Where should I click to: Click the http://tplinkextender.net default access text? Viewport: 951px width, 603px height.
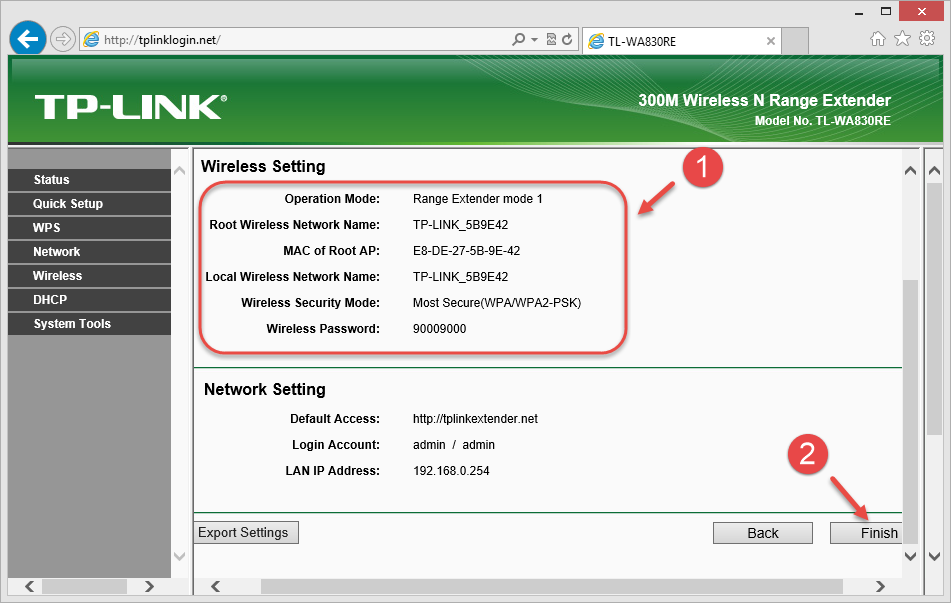476,419
